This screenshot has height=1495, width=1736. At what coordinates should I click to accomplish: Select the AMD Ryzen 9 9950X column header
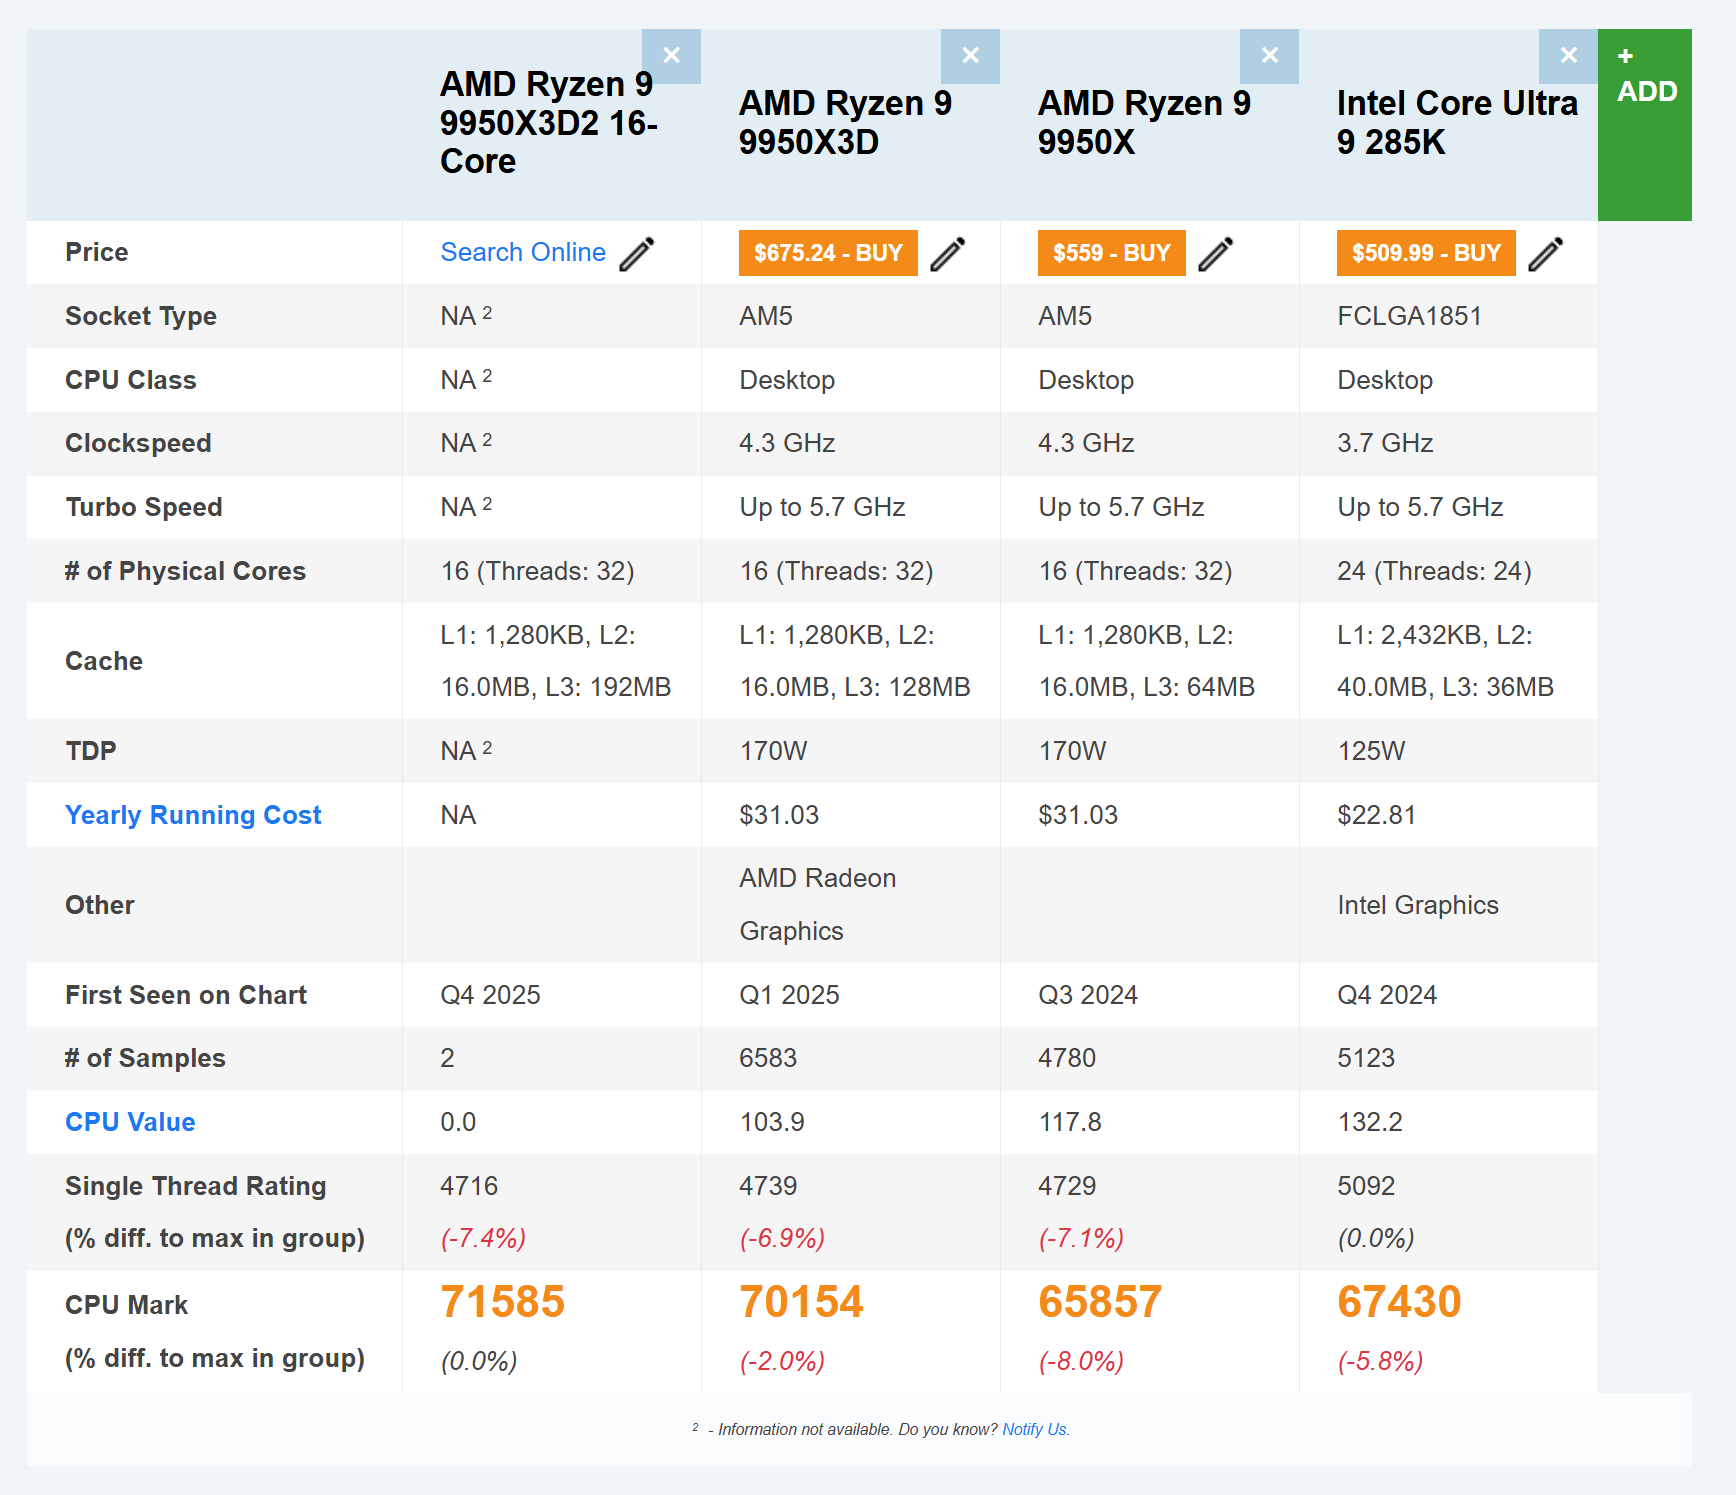[x=1144, y=122]
